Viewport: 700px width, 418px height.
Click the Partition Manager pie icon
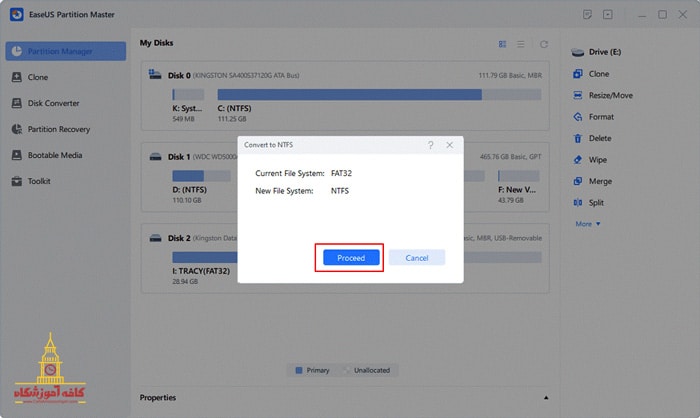coord(17,51)
